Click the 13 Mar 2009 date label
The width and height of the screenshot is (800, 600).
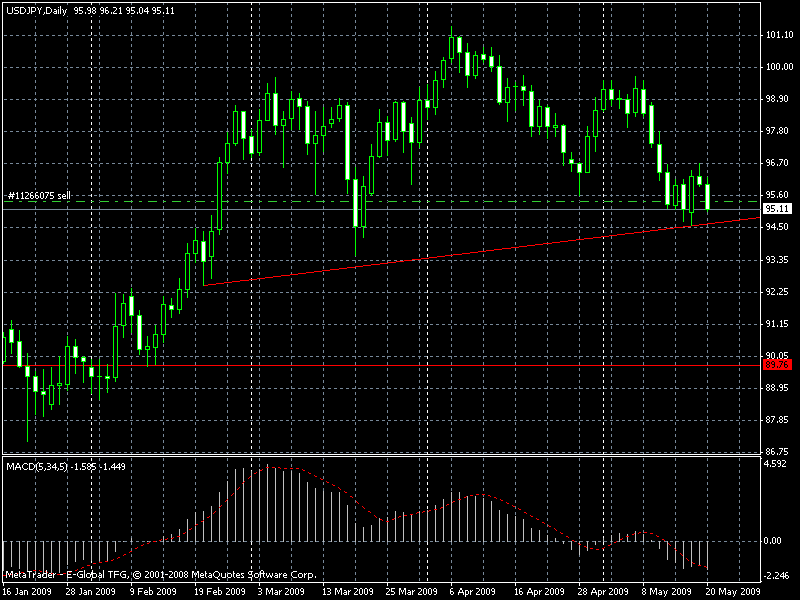347,591
